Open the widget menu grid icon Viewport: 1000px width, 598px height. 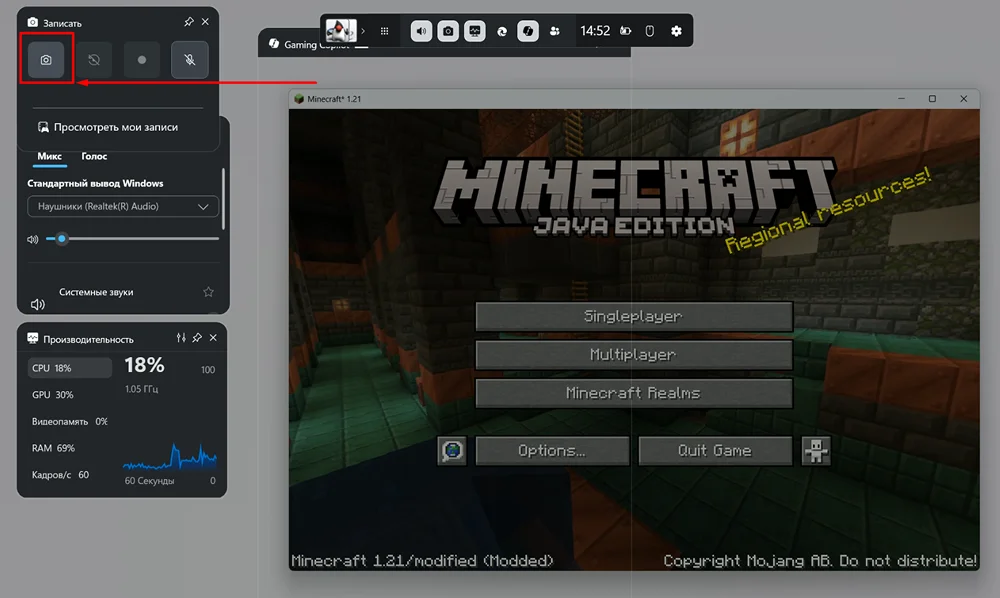[x=385, y=31]
